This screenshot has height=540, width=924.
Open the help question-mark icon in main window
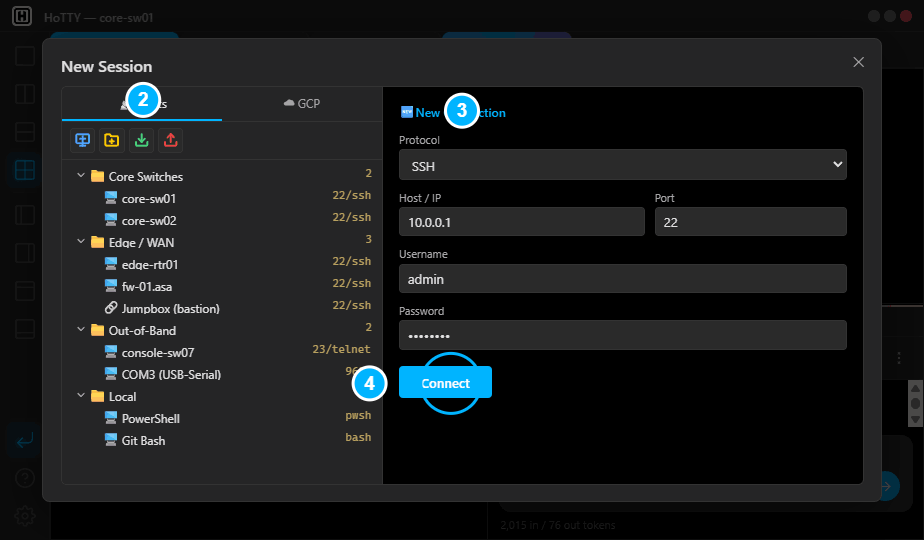25,478
